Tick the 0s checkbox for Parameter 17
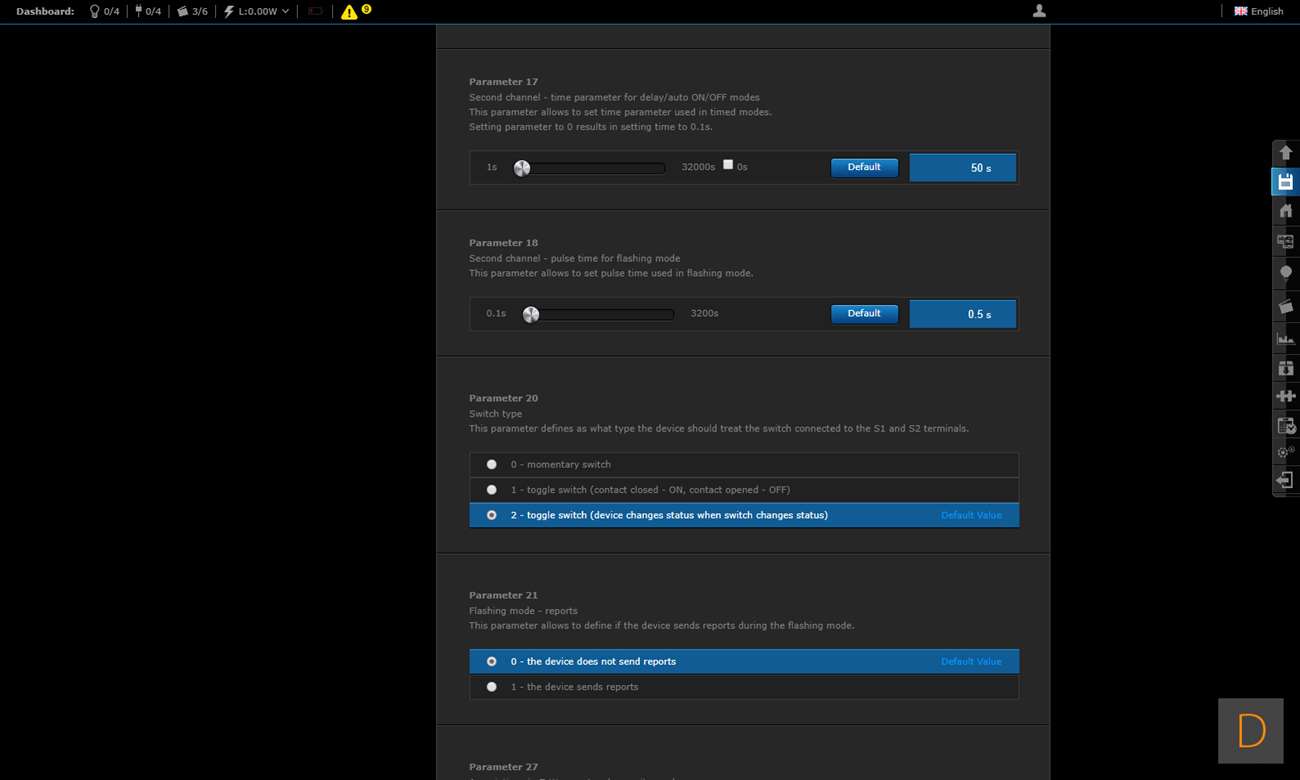This screenshot has width=1300, height=780. coord(728,165)
